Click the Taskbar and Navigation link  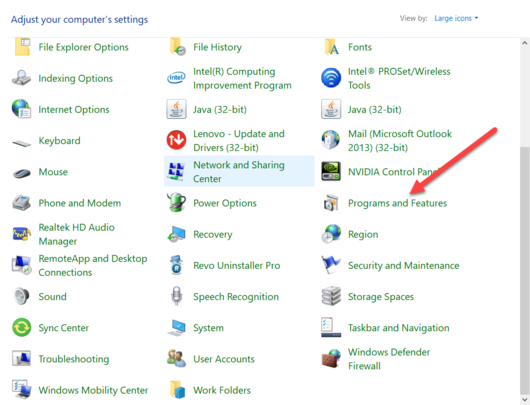click(x=399, y=328)
